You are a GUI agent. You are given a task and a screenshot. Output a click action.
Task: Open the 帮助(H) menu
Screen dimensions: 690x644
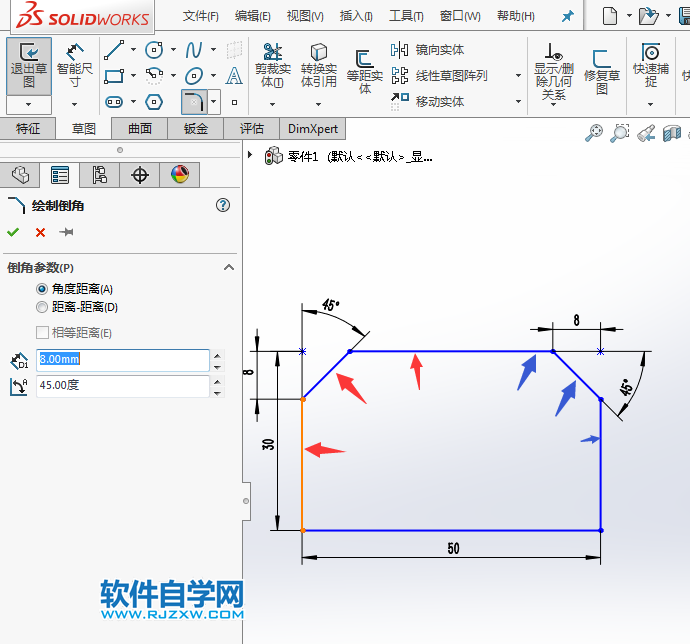516,16
